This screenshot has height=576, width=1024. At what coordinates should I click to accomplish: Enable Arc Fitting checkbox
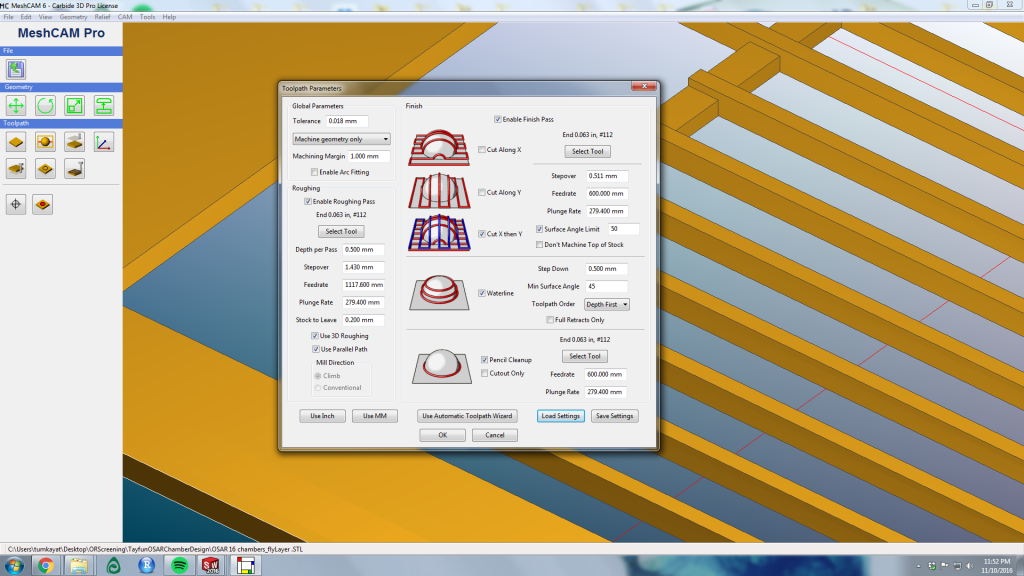pos(315,172)
